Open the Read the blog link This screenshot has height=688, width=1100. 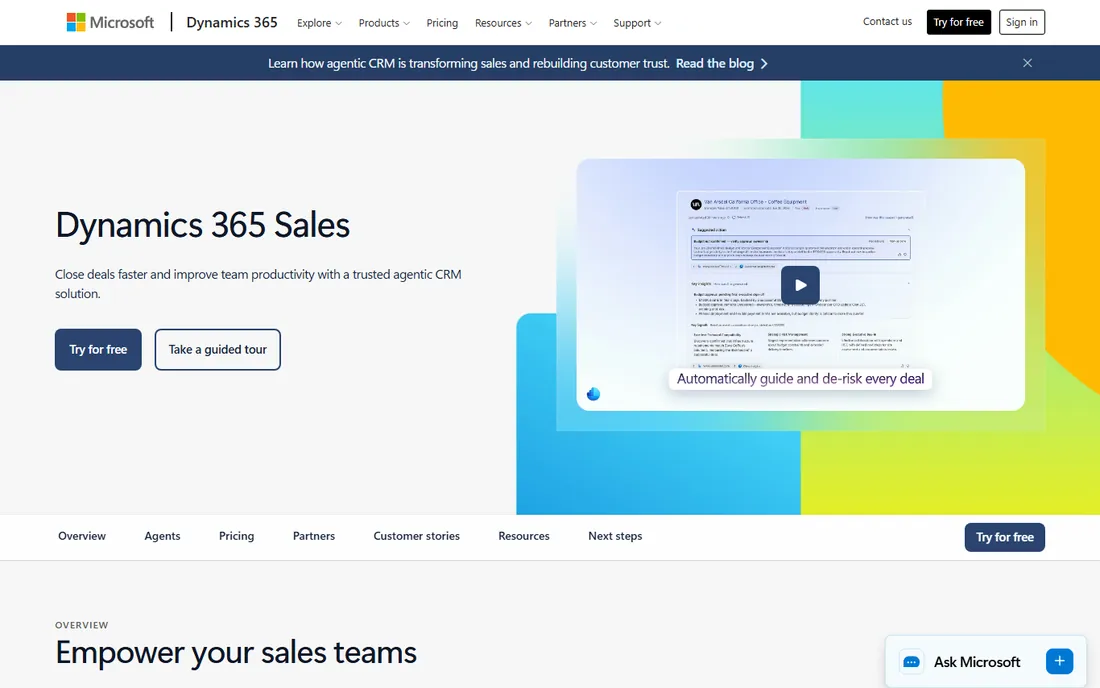click(x=714, y=63)
